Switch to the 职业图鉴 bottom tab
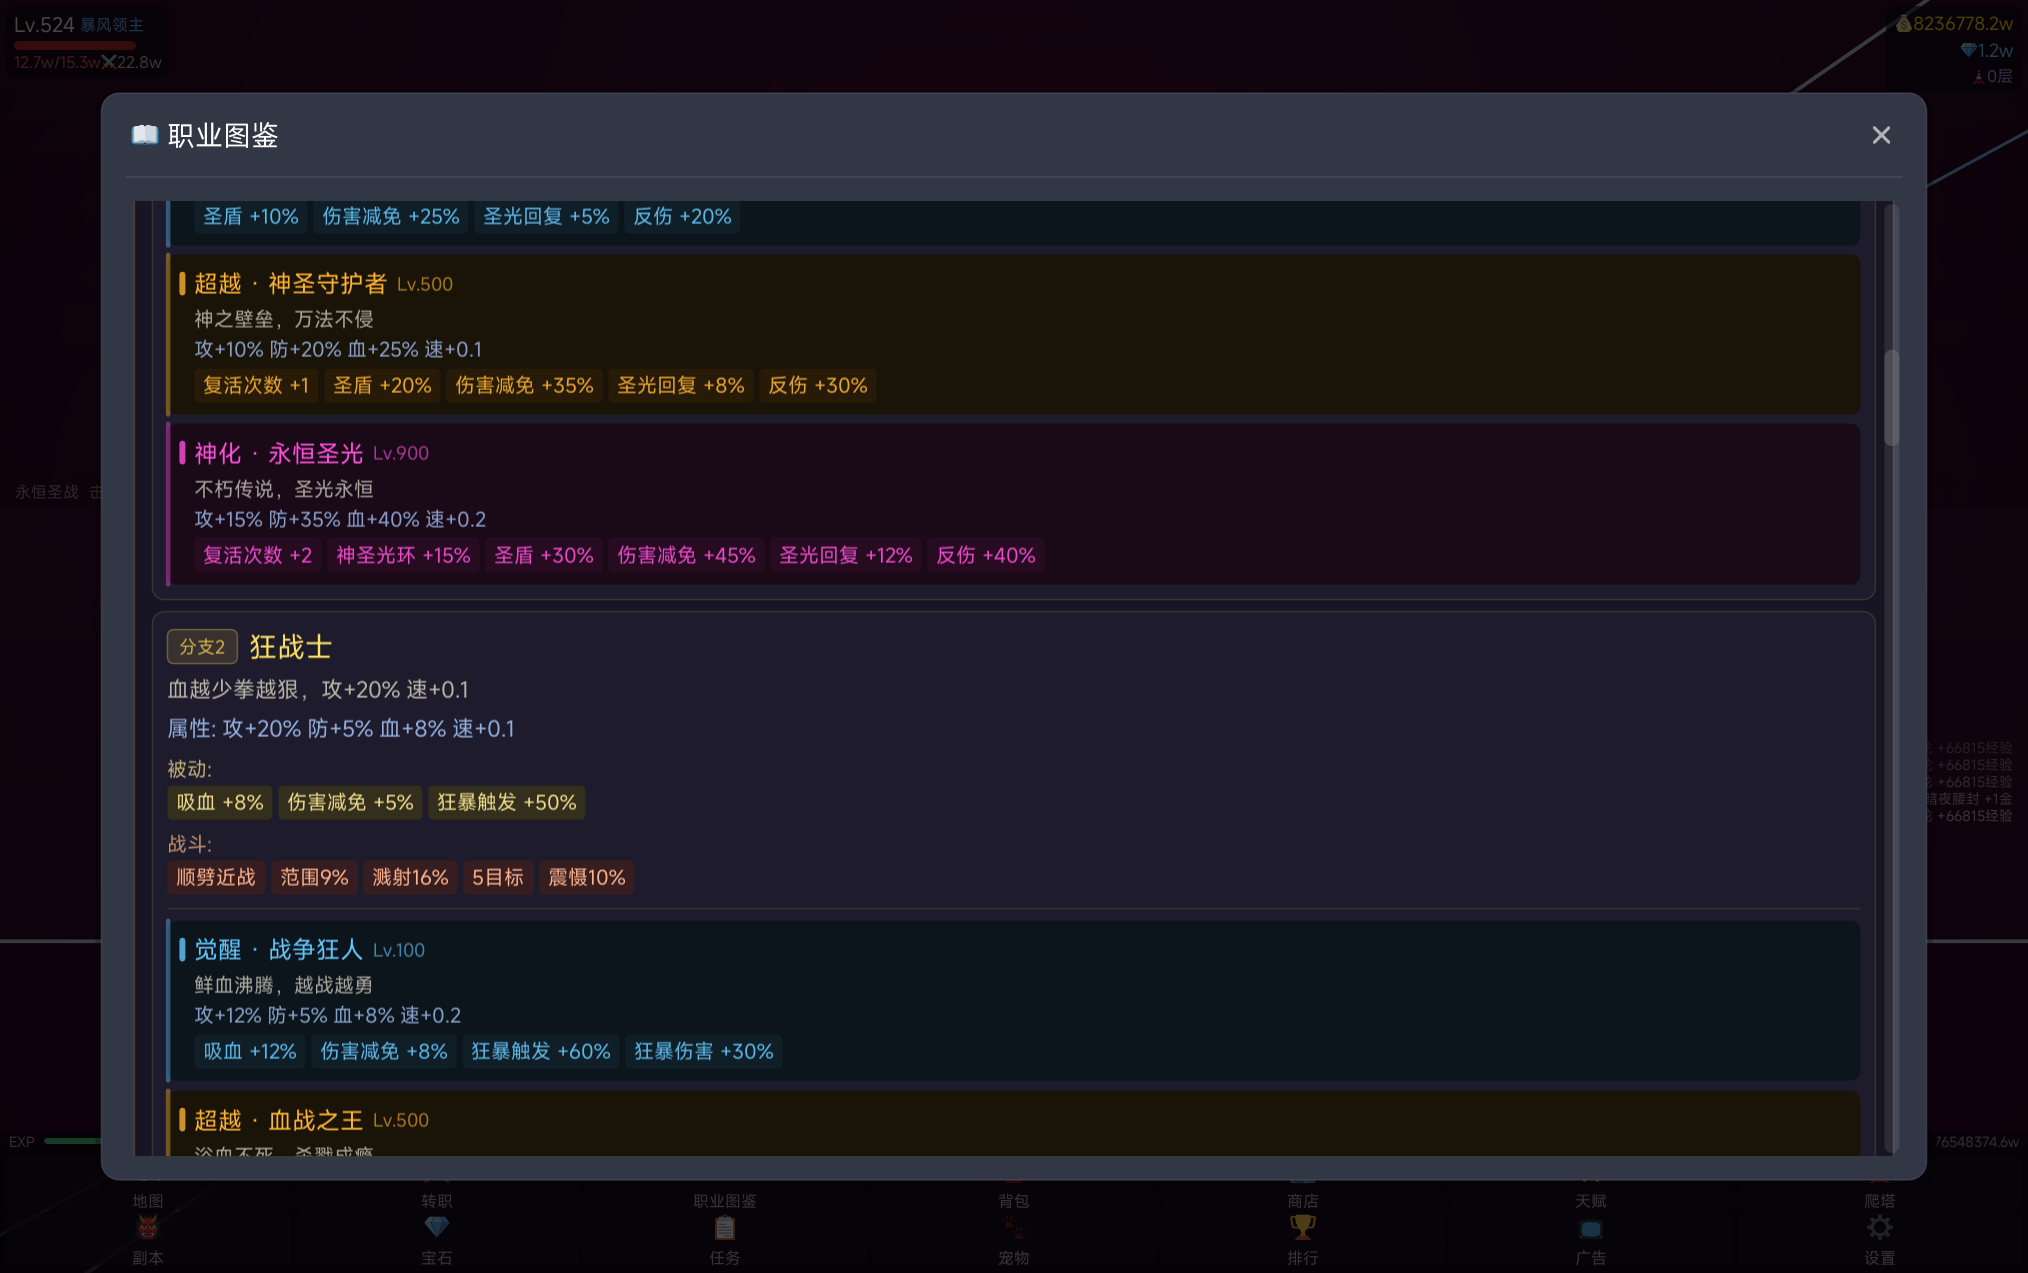The height and width of the screenshot is (1273, 2028). point(725,1200)
